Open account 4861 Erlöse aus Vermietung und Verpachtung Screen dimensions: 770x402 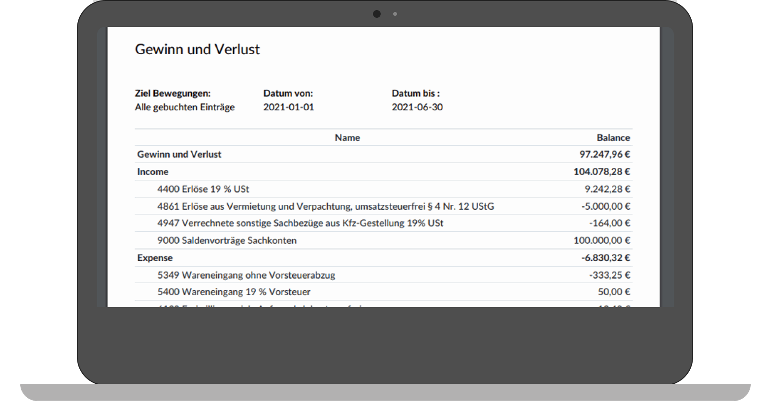325,206
